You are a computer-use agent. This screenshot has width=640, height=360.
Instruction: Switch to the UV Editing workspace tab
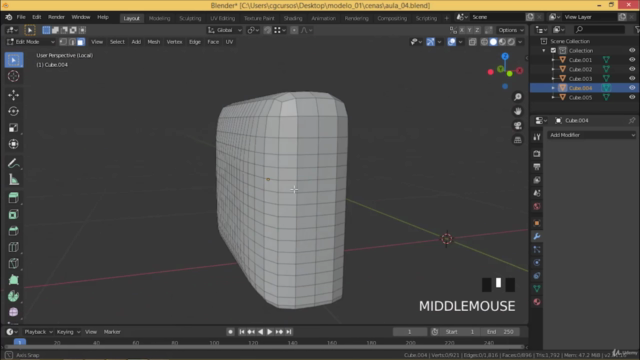click(x=222, y=18)
